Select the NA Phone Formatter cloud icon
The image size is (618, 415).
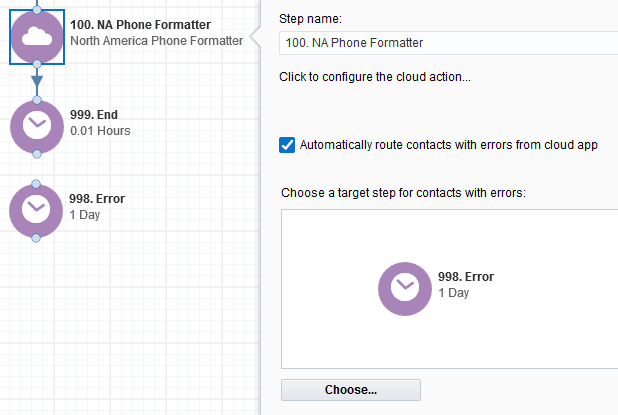coord(37,37)
